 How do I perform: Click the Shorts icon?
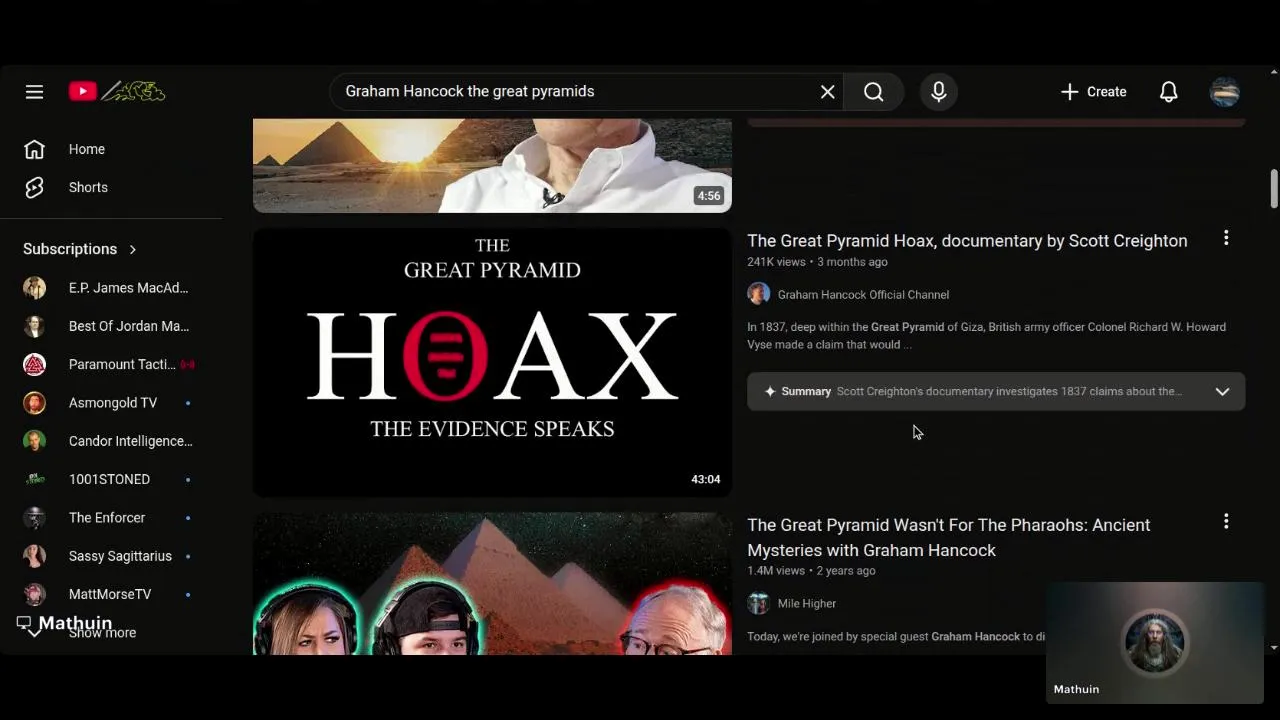[x=34, y=187]
